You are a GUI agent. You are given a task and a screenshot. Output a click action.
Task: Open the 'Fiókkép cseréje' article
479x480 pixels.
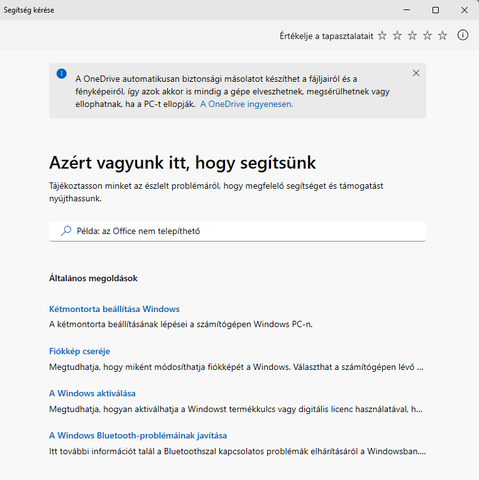click(79, 351)
